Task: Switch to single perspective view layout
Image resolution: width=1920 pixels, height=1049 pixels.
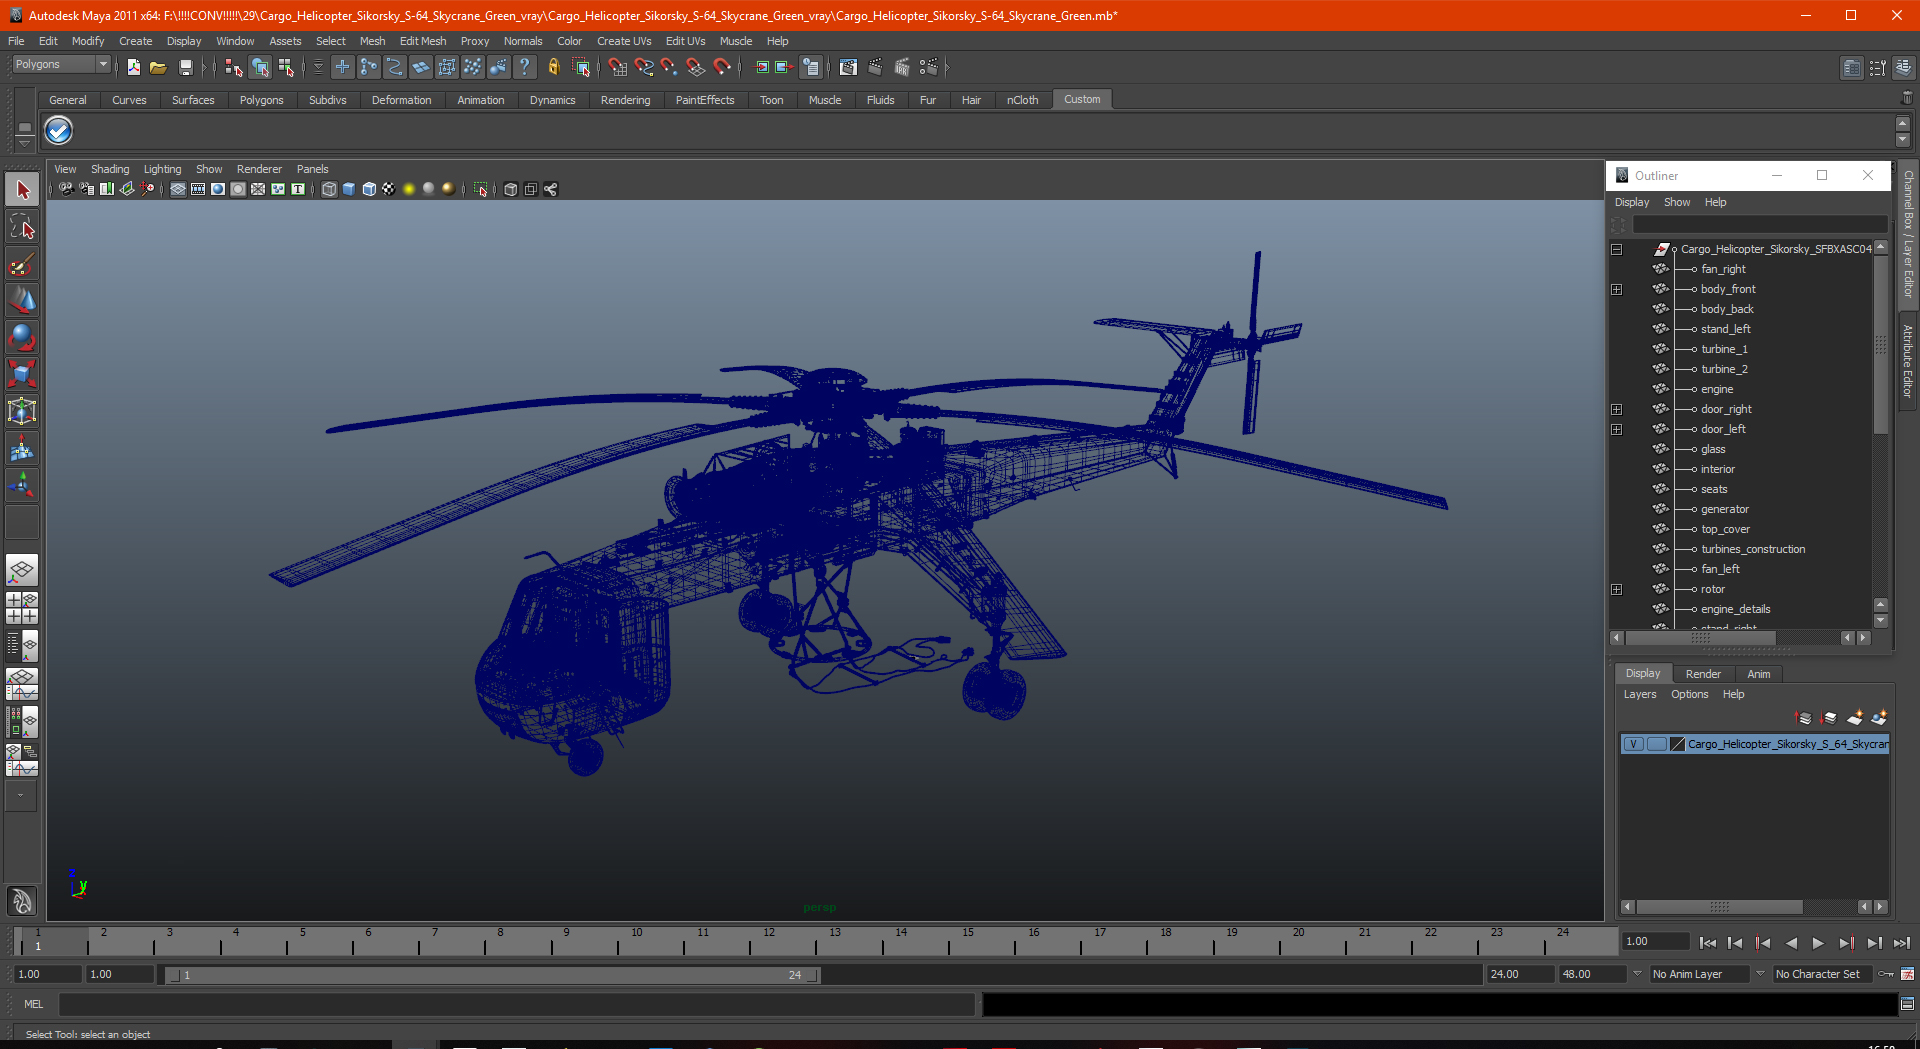Action: (x=22, y=571)
